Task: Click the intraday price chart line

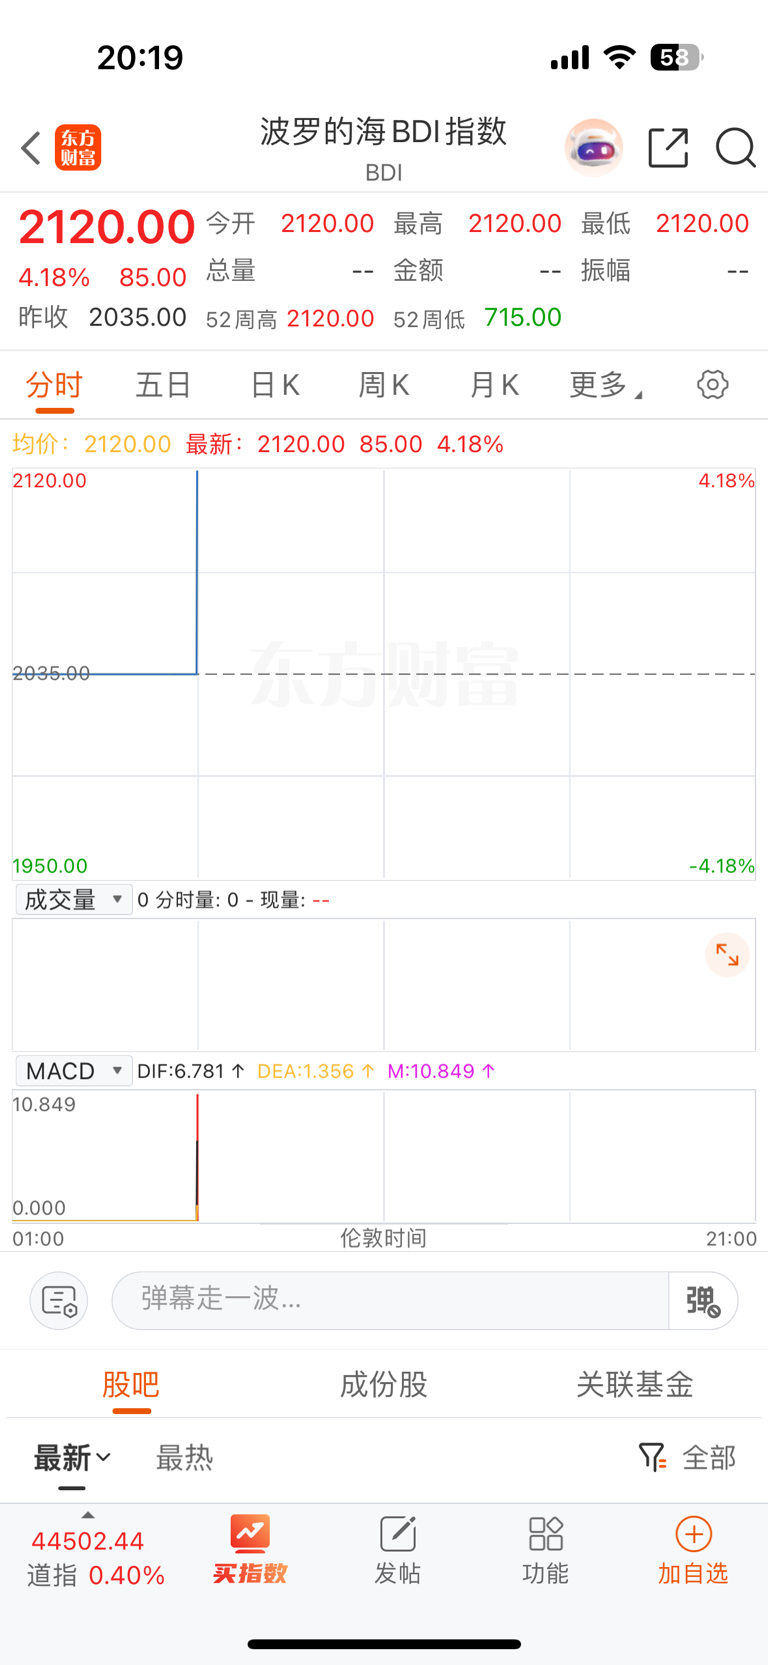Action: [197, 572]
